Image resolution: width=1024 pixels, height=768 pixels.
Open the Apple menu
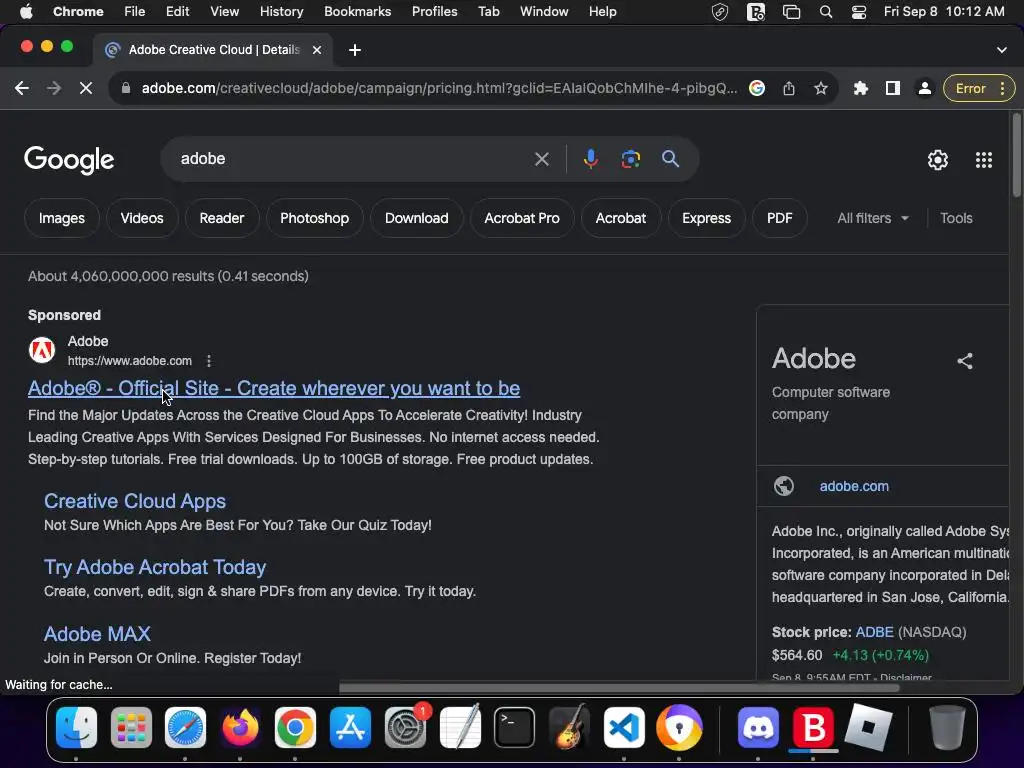click(x=26, y=12)
